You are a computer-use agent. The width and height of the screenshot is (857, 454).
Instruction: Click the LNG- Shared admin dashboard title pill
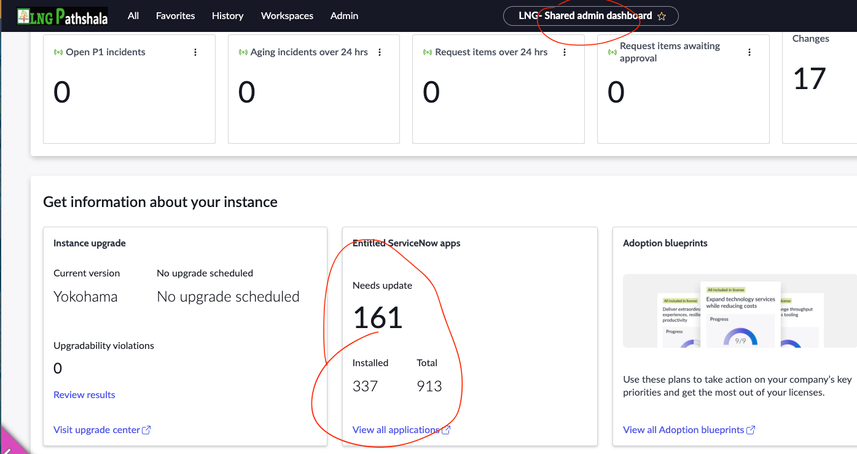click(590, 16)
